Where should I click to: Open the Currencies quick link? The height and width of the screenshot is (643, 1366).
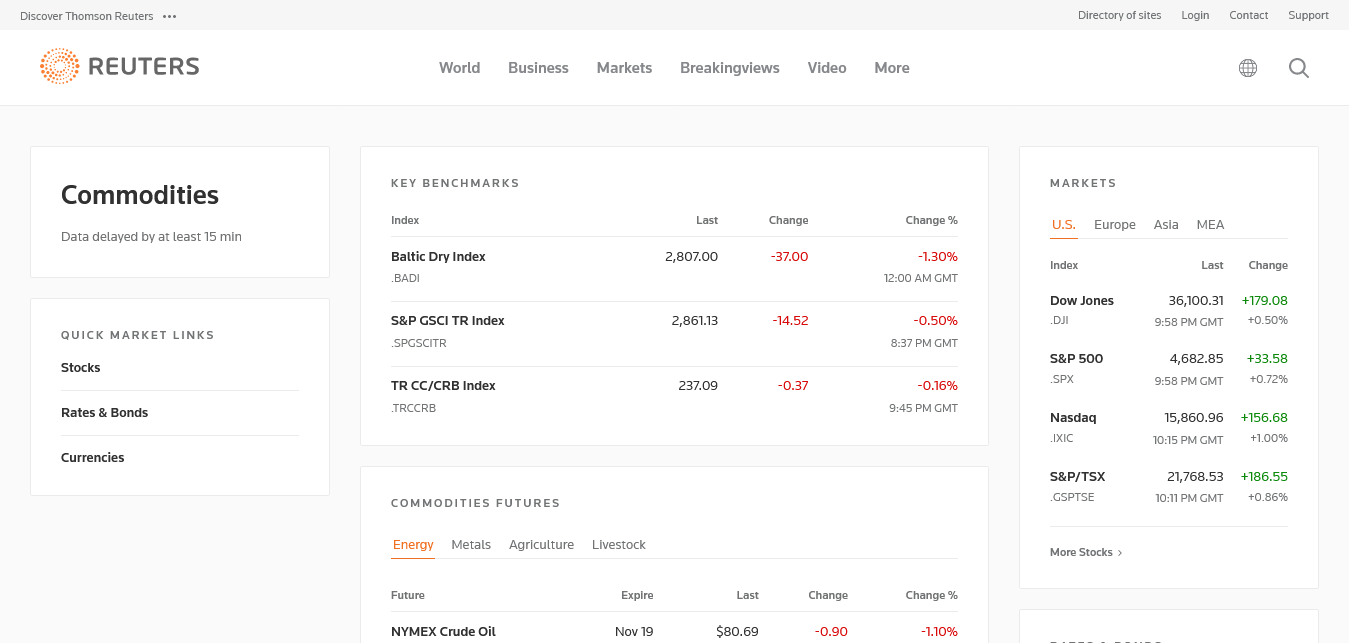click(x=92, y=458)
